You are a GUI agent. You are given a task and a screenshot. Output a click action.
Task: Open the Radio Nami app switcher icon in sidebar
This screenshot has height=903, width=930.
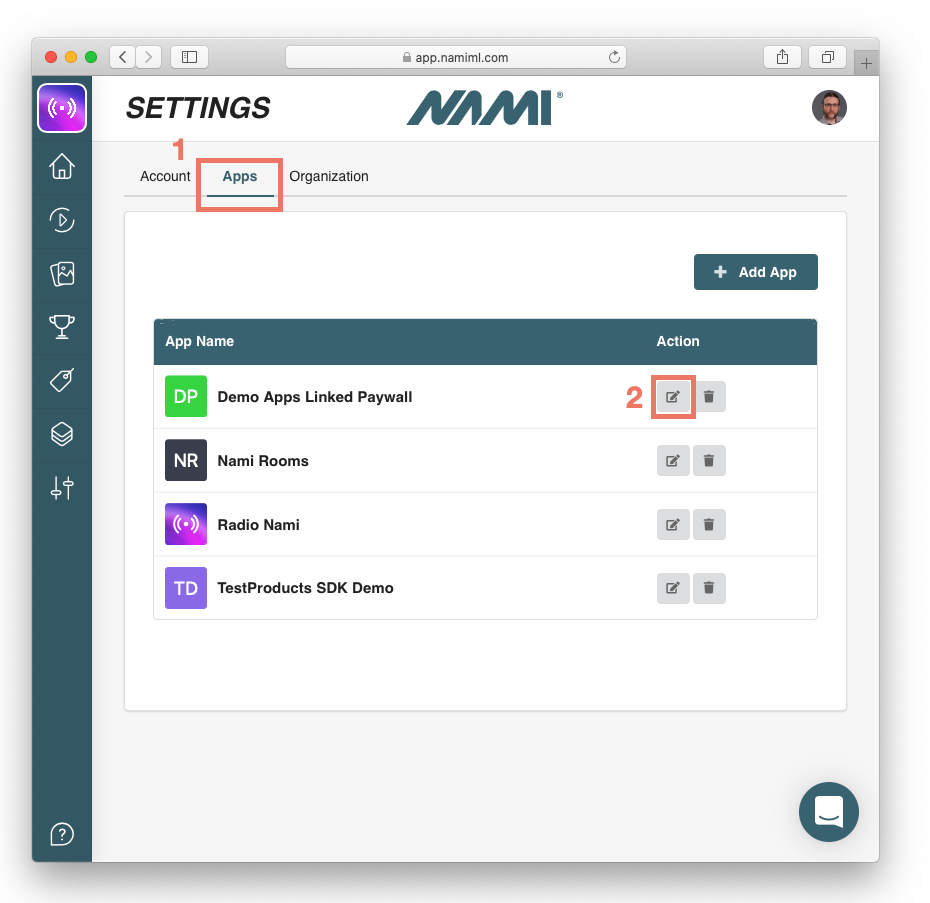(x=62, y=108)
